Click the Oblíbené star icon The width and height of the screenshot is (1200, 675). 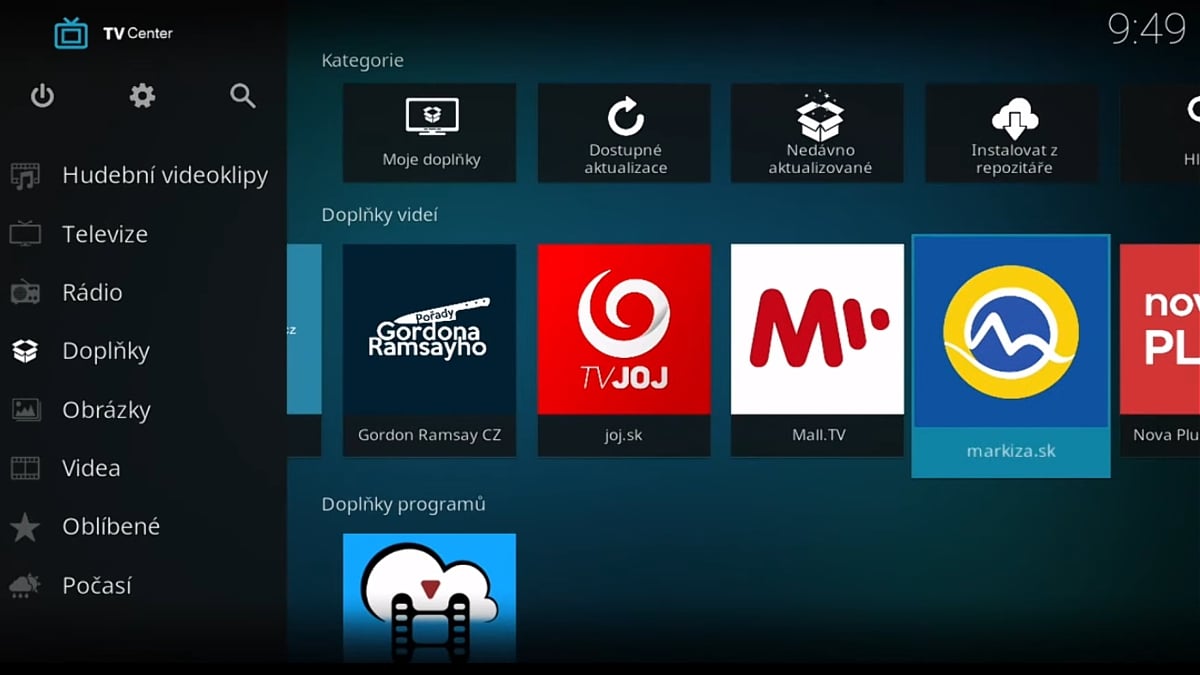pyautogui.click(x=25, y=527)
